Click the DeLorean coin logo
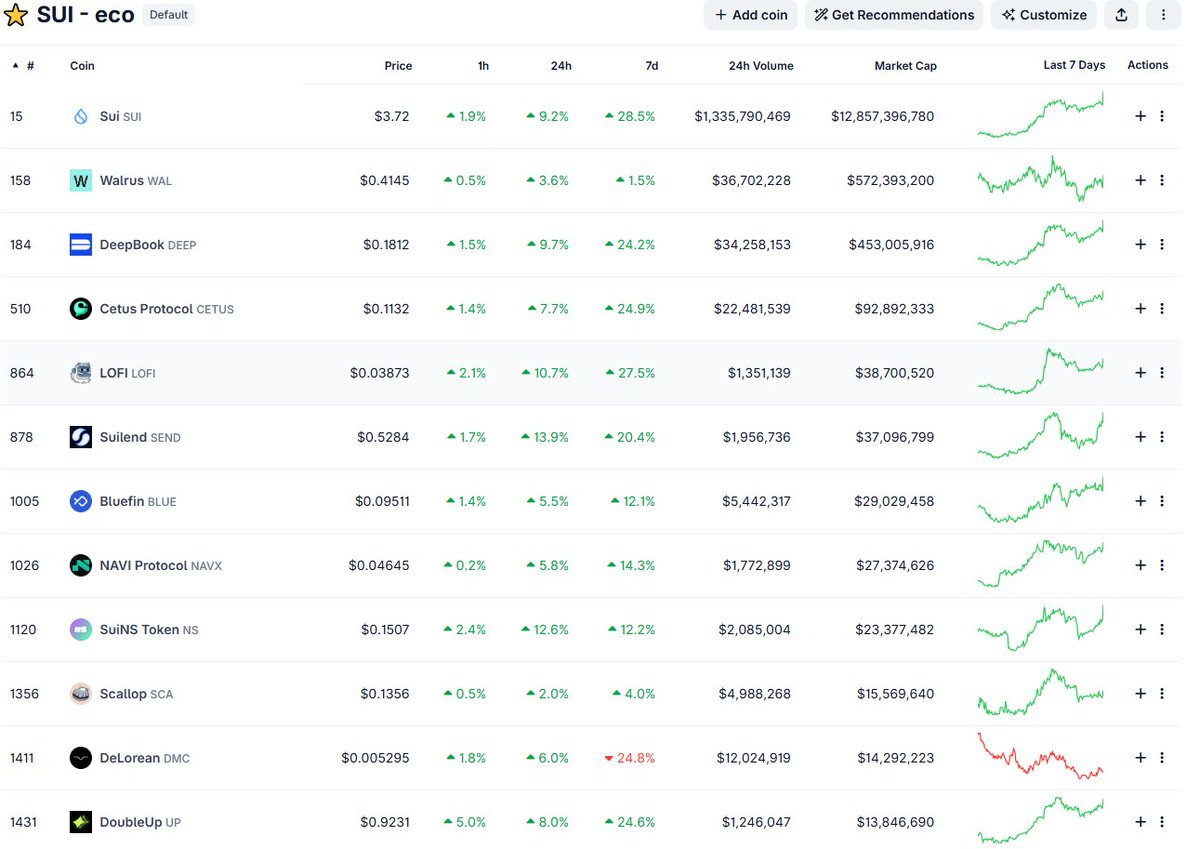 (81, 758)
